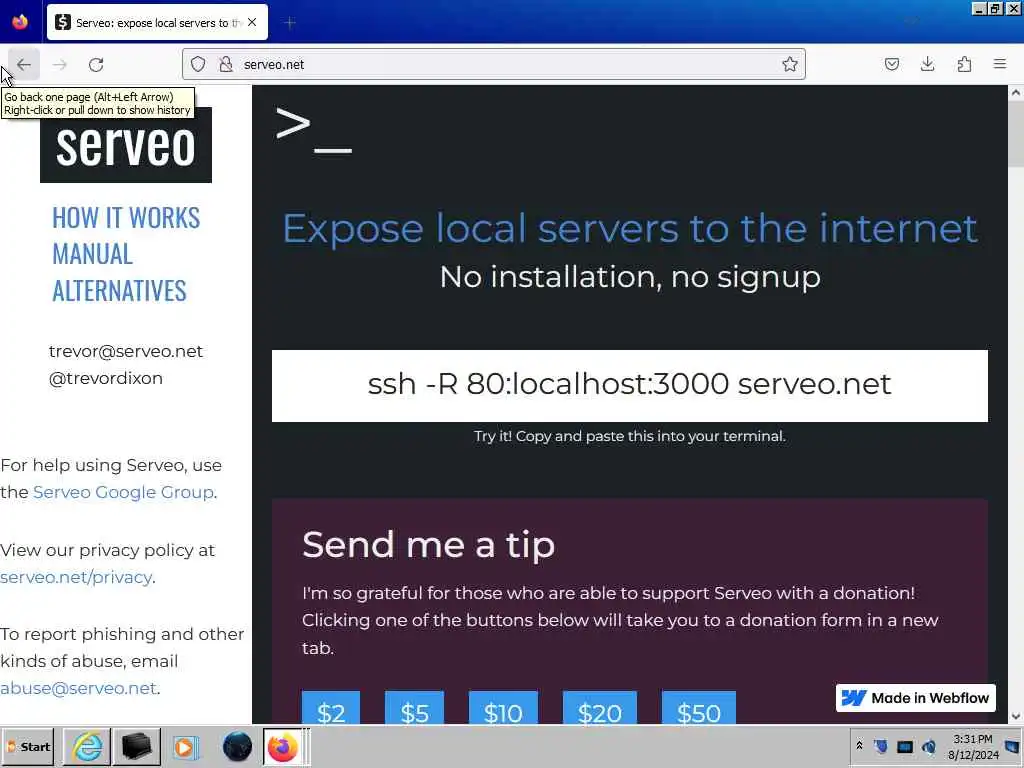
Task: Launch Internet Explorer from taskbar
Action: [86, 746]
